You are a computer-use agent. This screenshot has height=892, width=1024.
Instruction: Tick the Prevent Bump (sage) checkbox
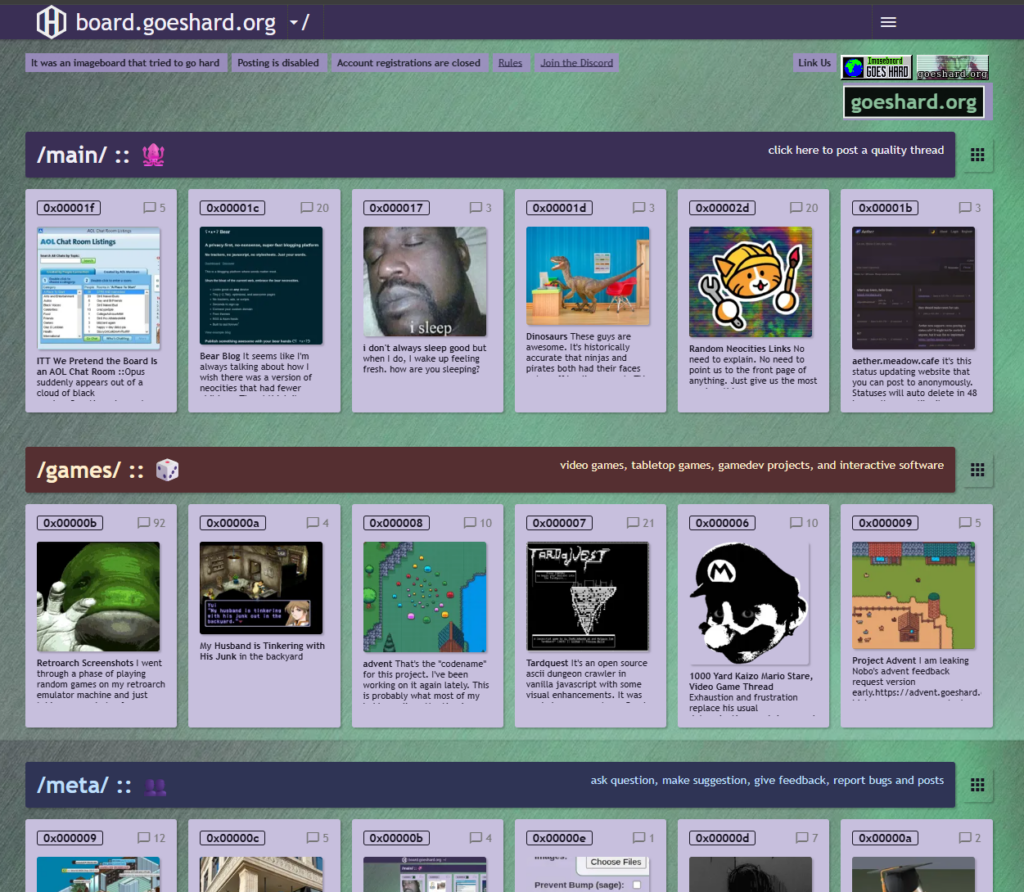click(636, 884)
